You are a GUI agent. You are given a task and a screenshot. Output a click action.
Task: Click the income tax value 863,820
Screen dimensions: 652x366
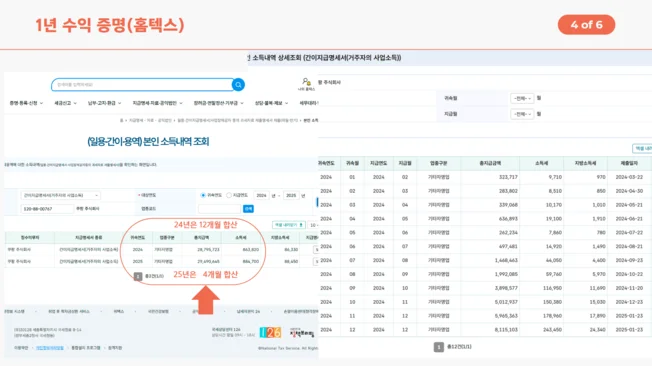pos(250,250)
